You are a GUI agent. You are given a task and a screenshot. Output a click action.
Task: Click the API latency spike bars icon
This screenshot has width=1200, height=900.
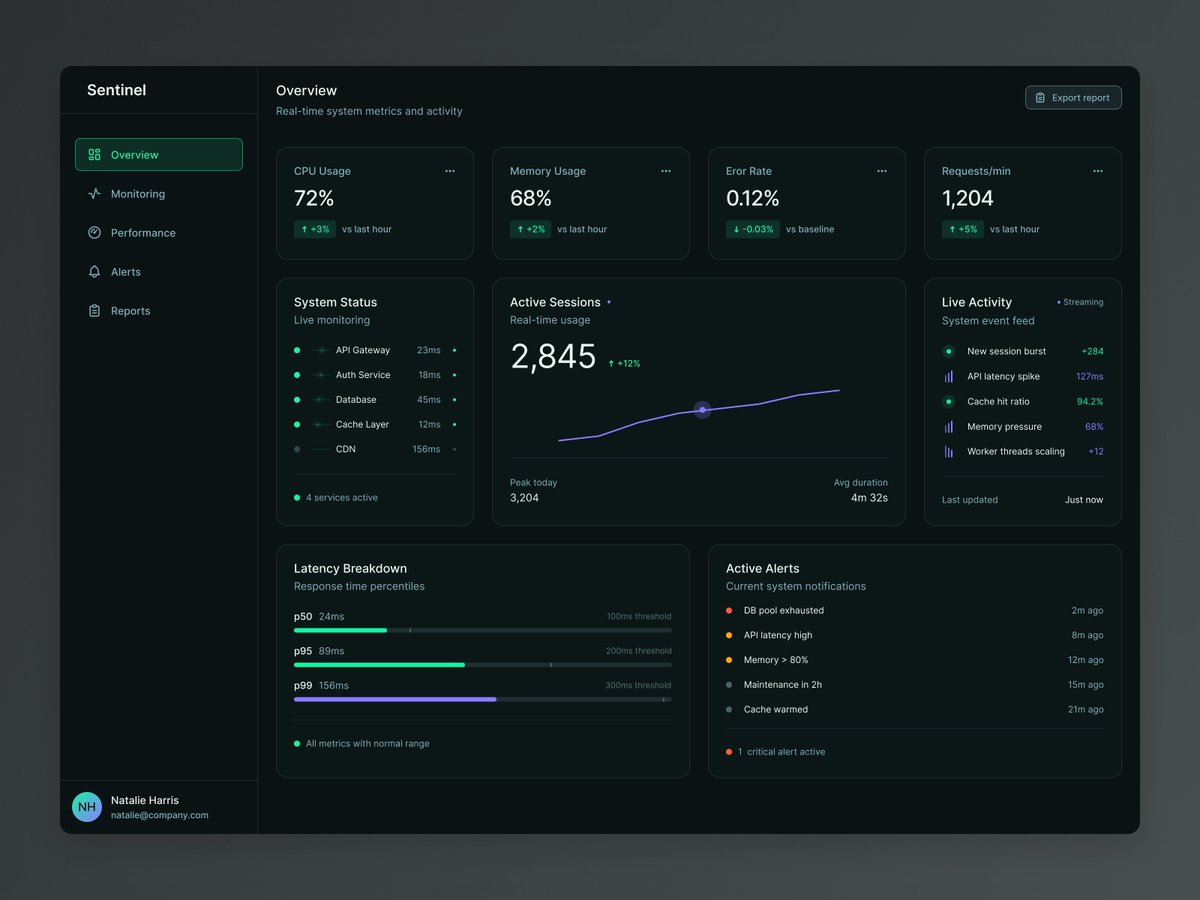pos(948,376)
